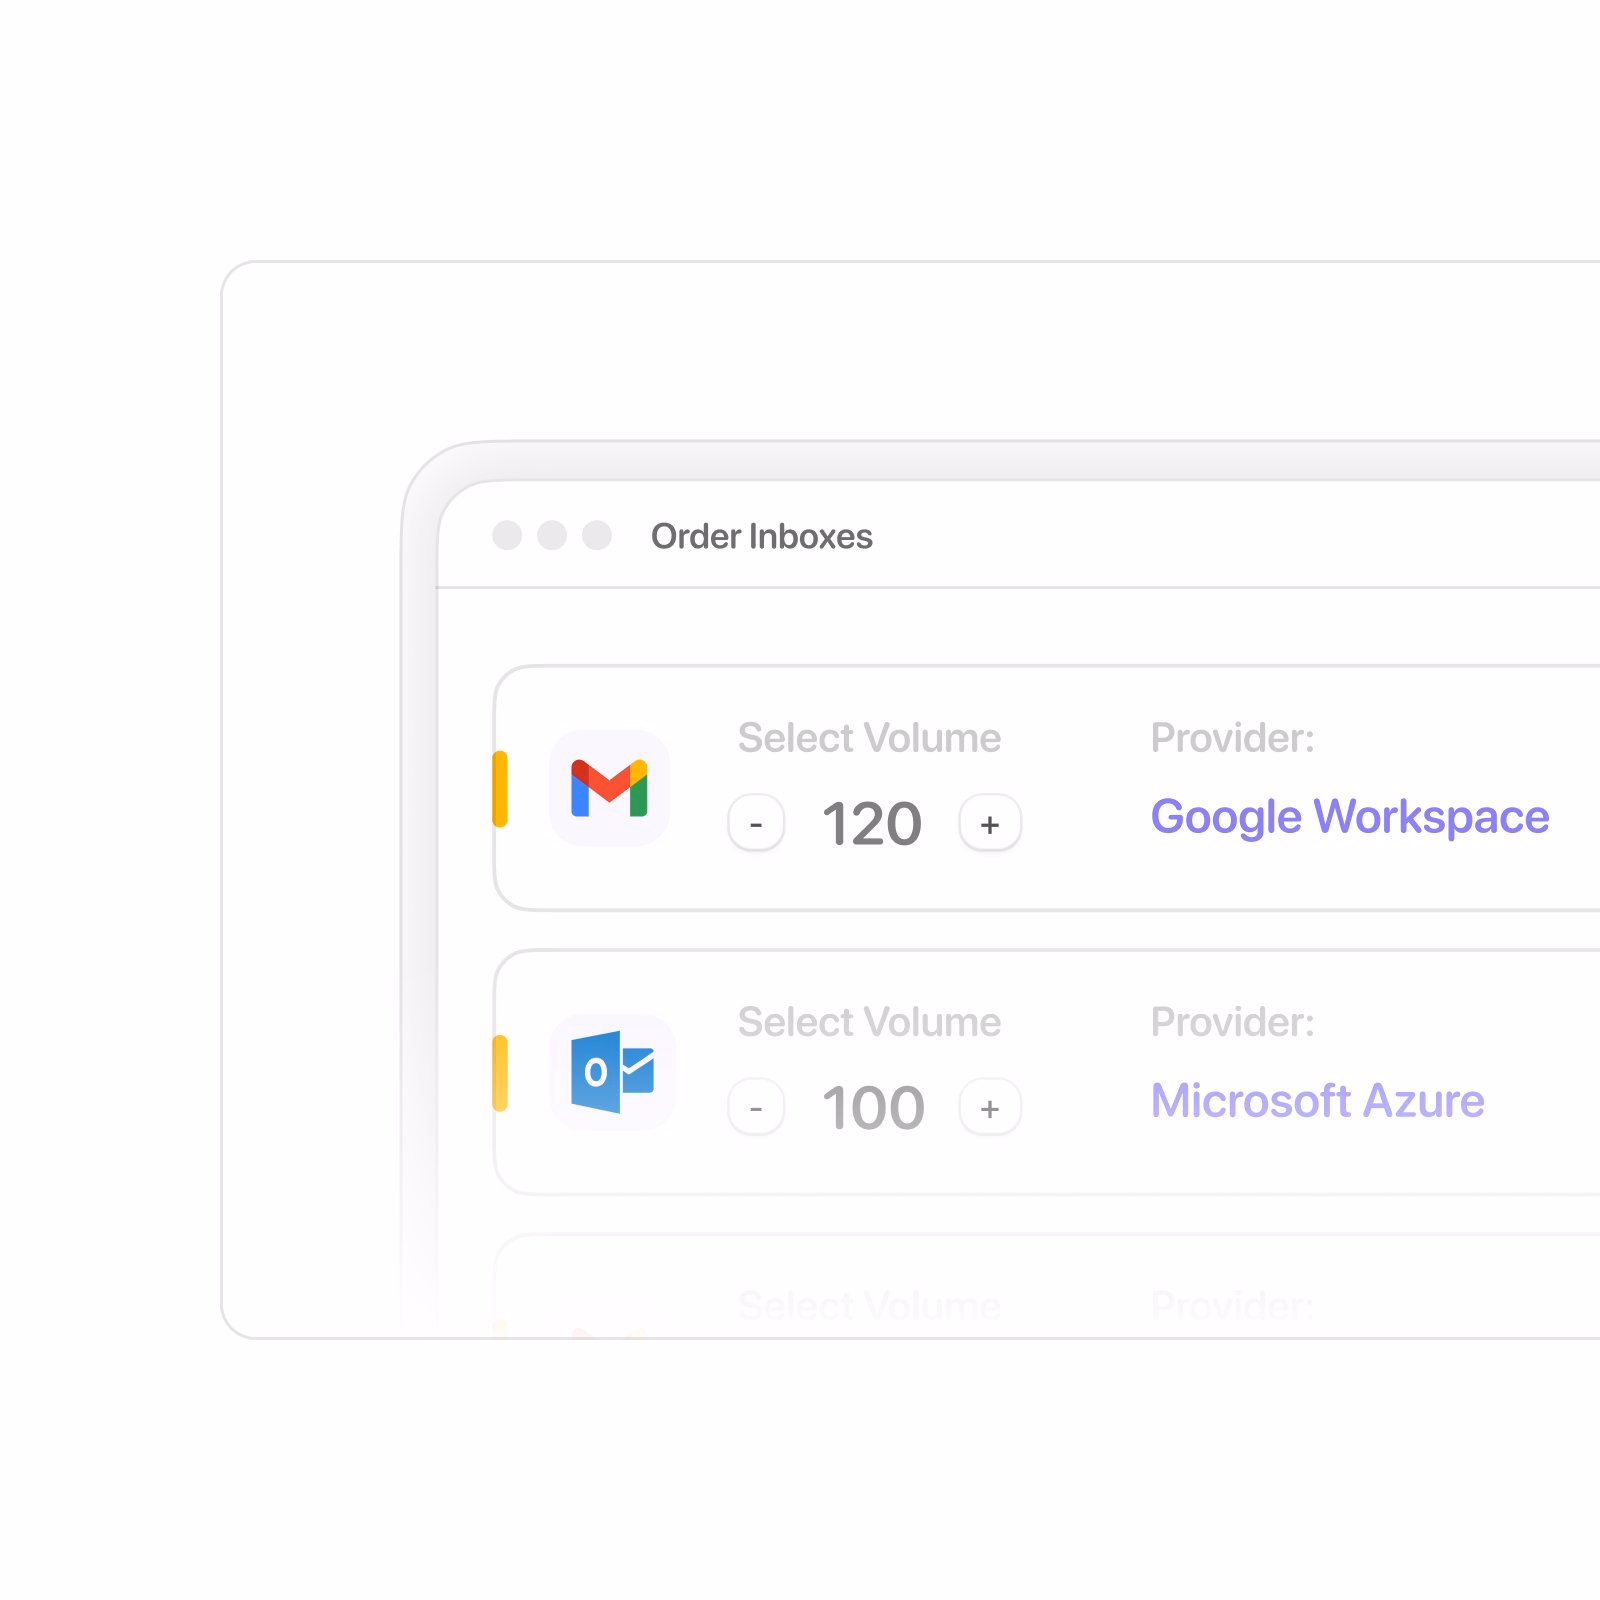Open the Microsoft Azure provider link
The height and width of the screenshot is (1600, 1600).
click(x=1318, y=1101)
